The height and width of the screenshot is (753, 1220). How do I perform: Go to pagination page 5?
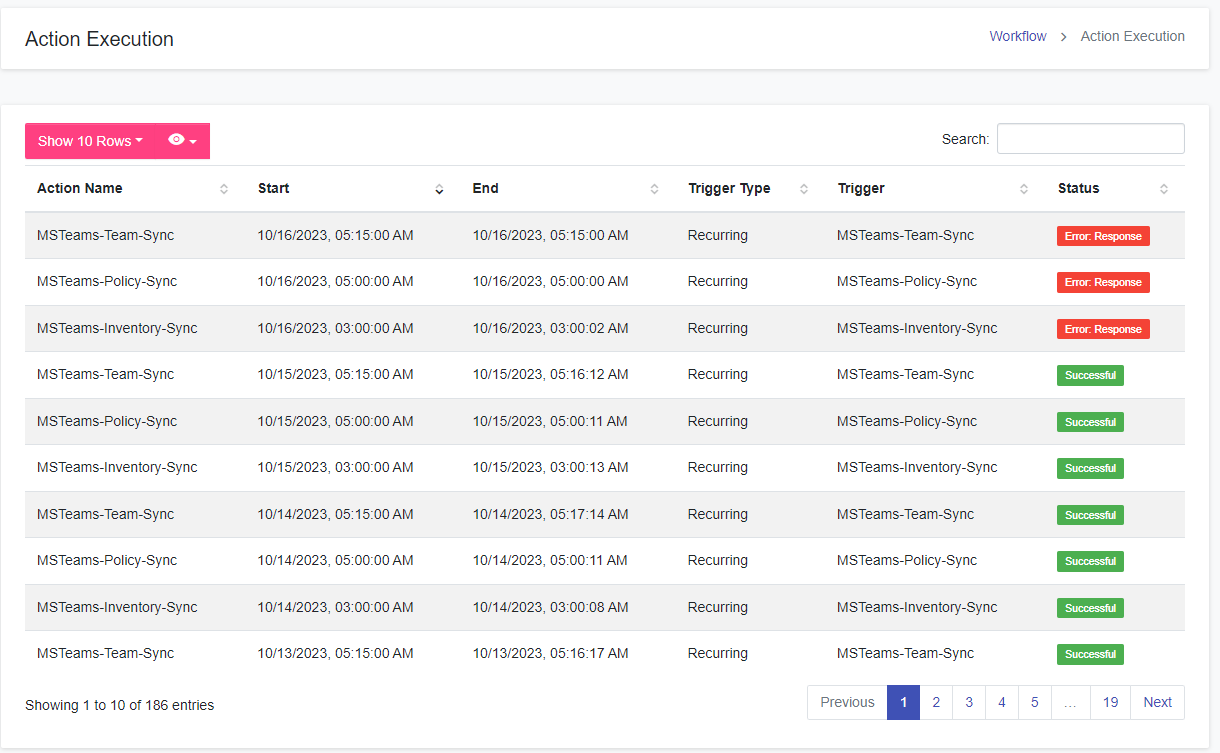[1035, 702]
